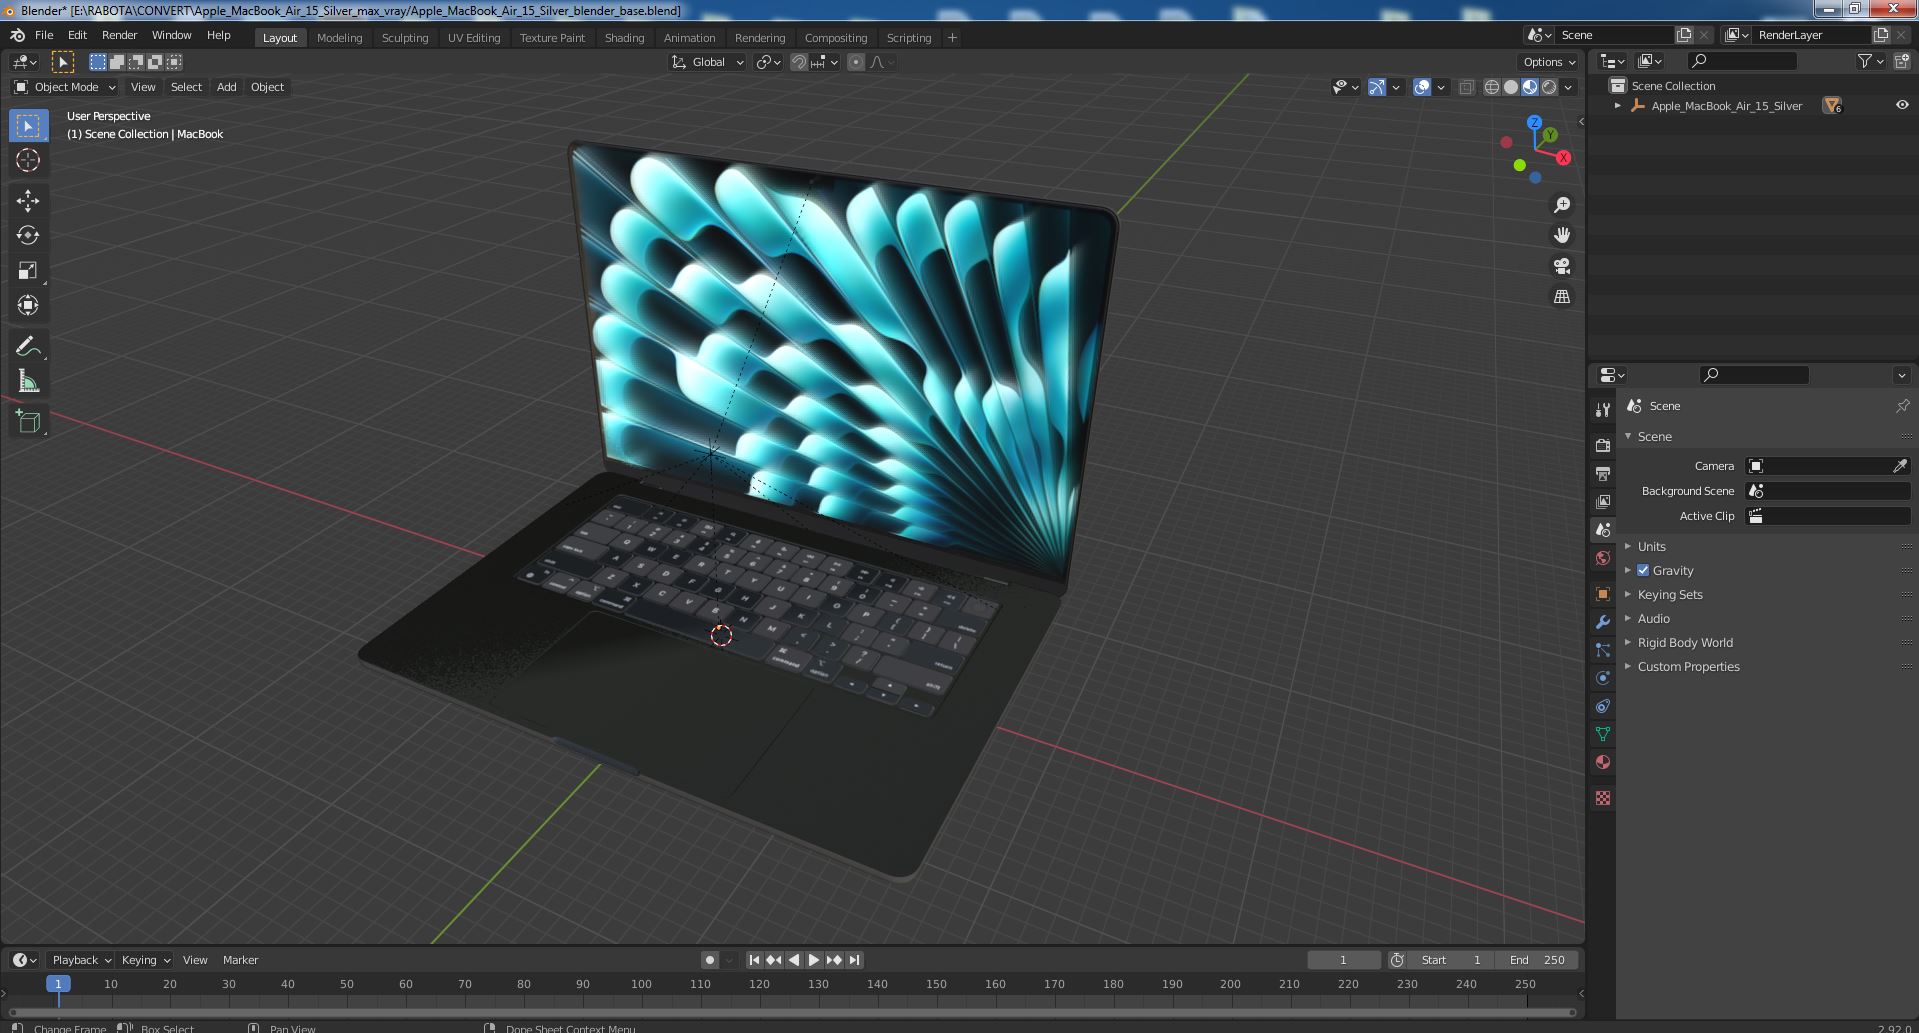Switch to the UV Editing workspace tab
The image size is (1919, 1033).
[474, 38]
